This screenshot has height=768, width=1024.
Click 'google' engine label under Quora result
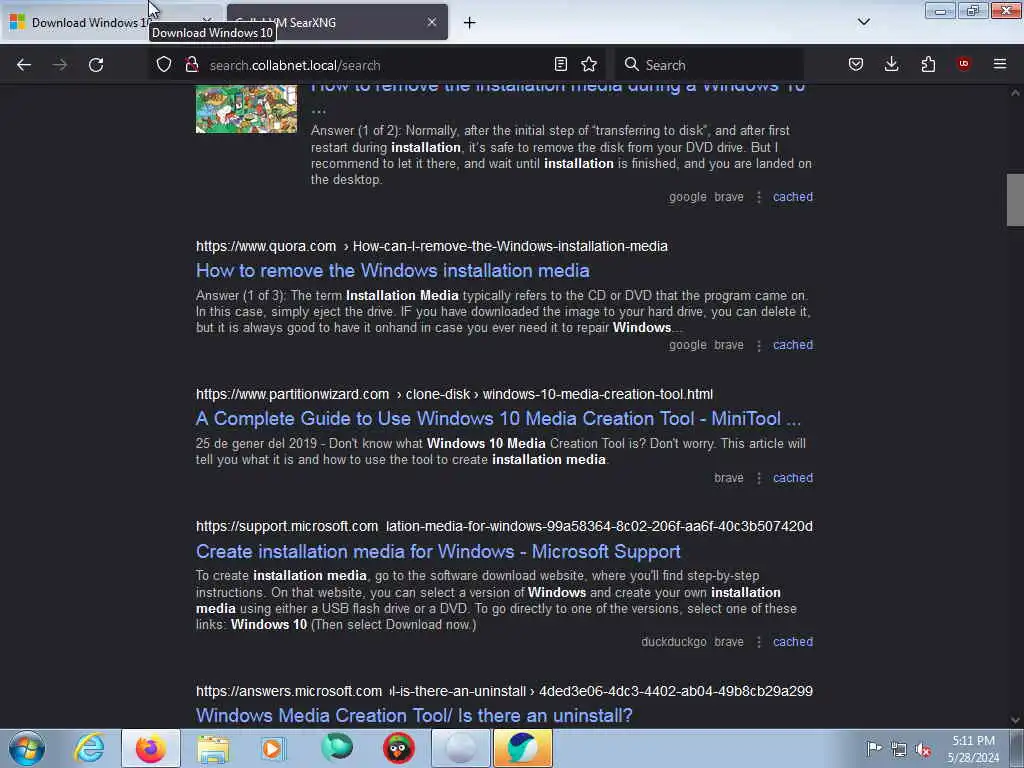[688, 345]
